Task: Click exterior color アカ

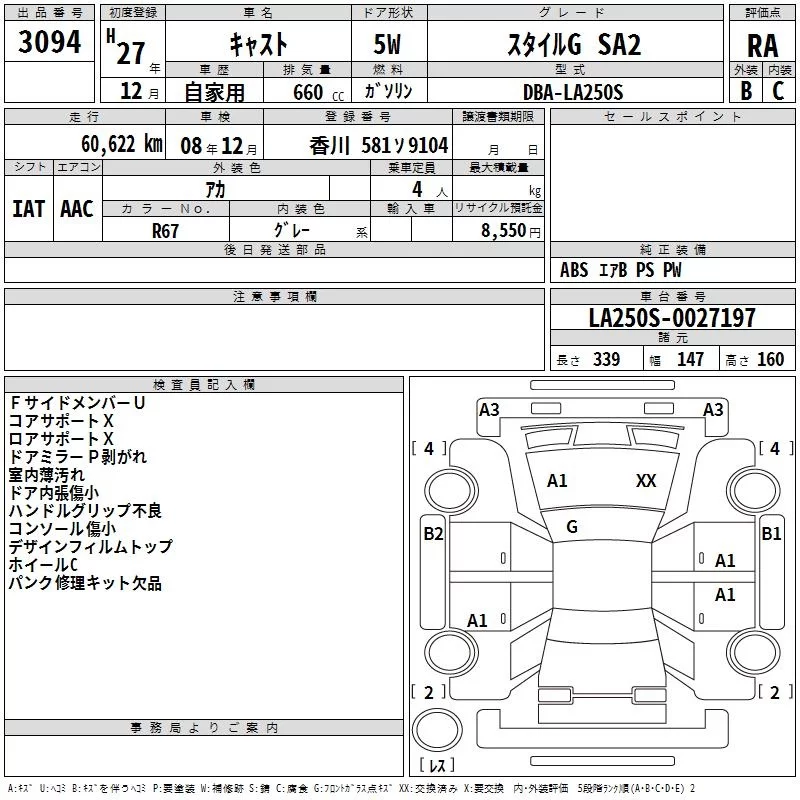Action: 215,190
